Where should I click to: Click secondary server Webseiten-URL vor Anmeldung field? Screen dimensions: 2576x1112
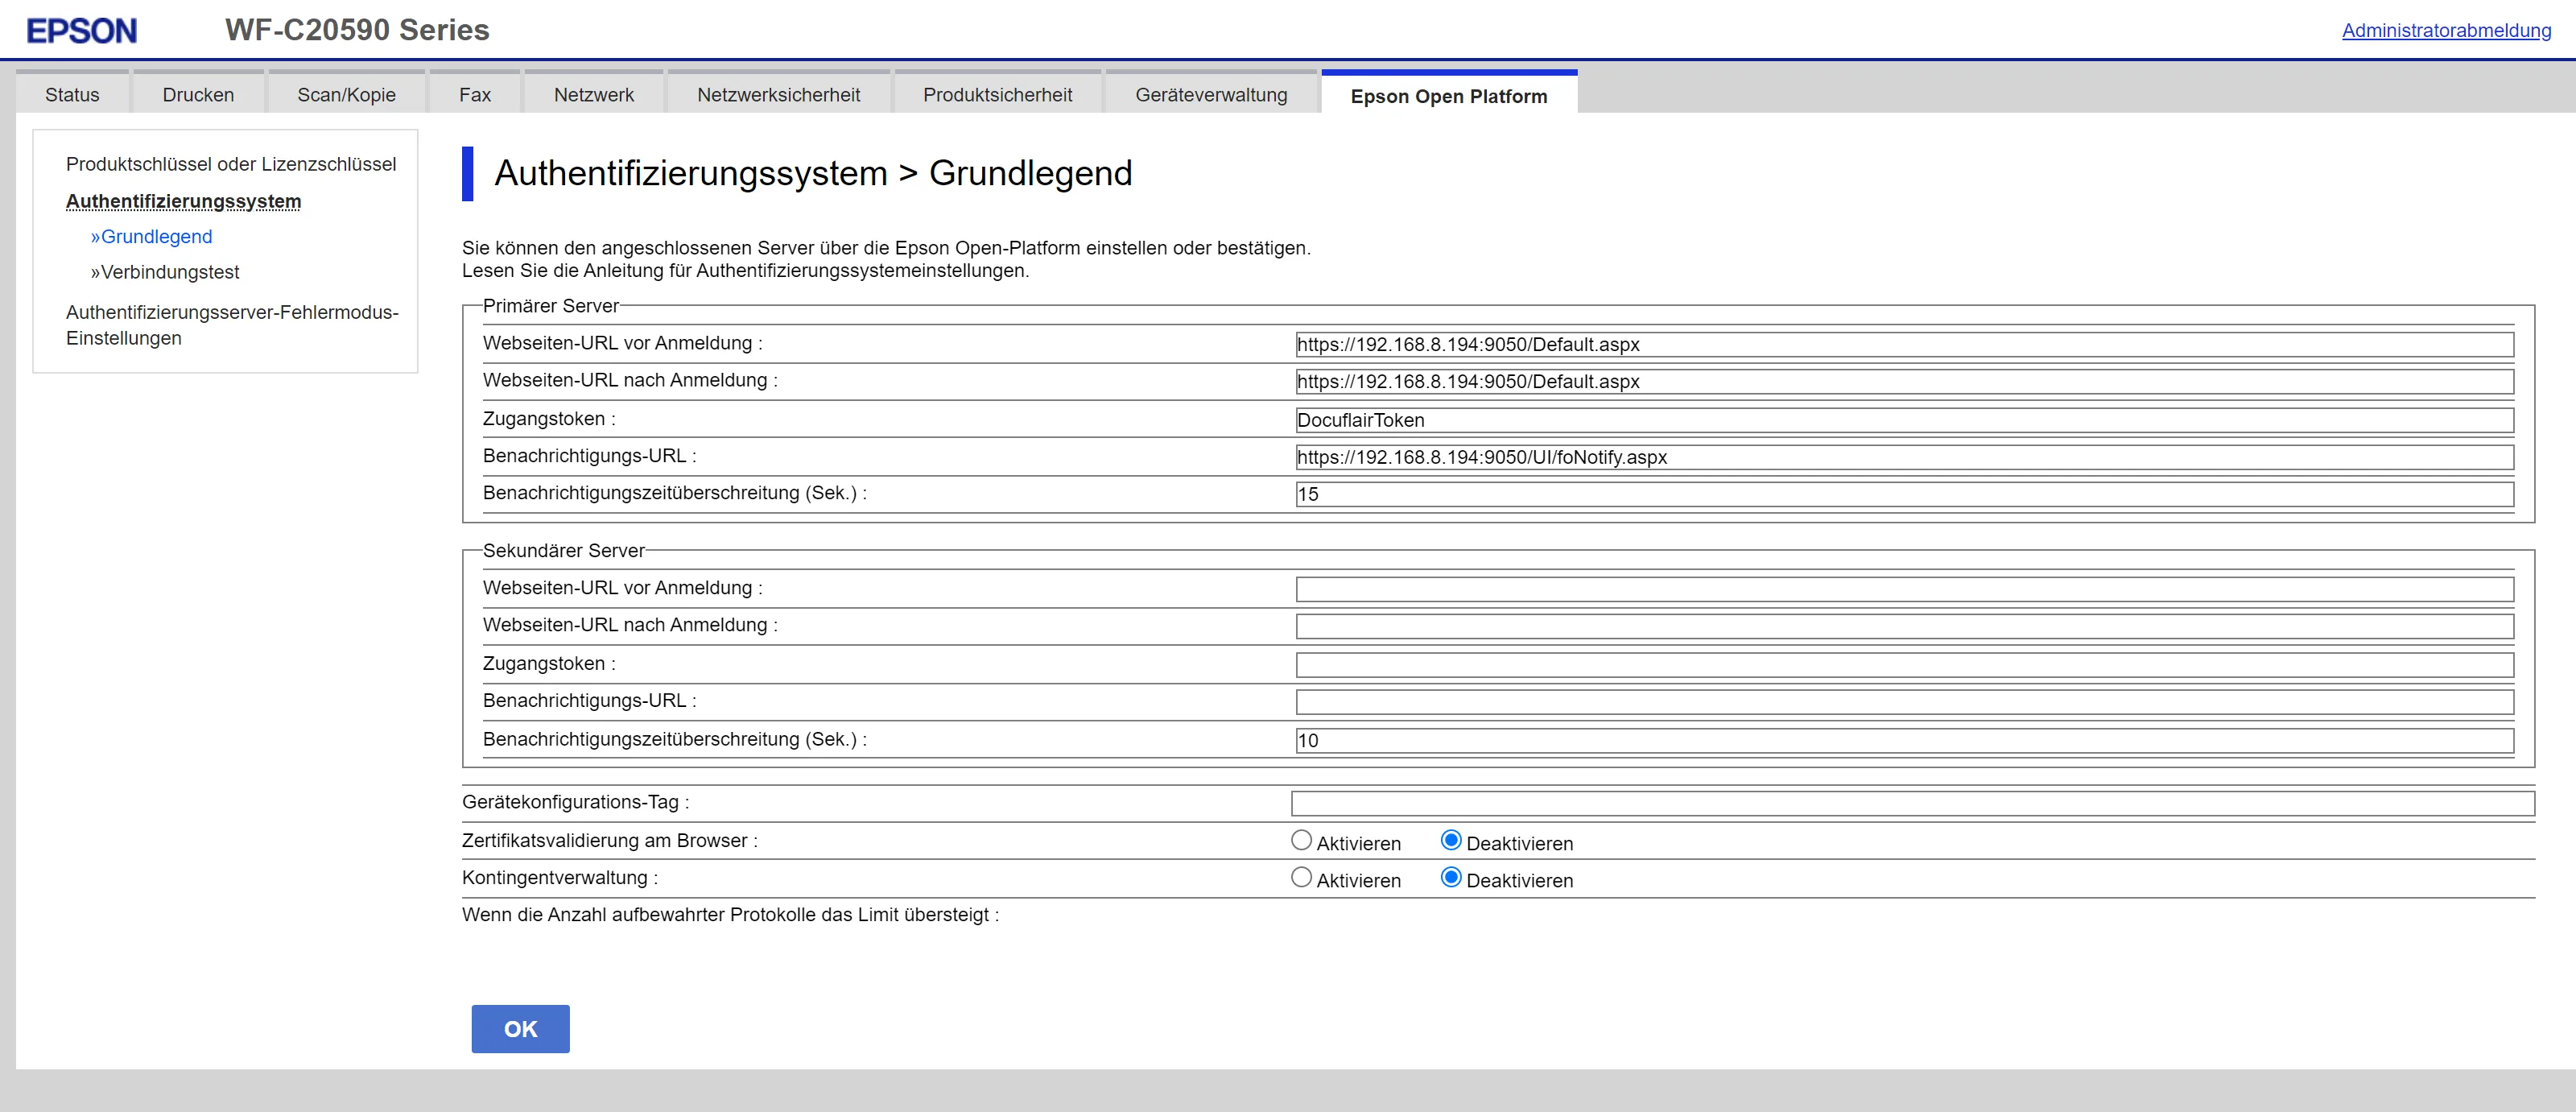click(1904, 589)
